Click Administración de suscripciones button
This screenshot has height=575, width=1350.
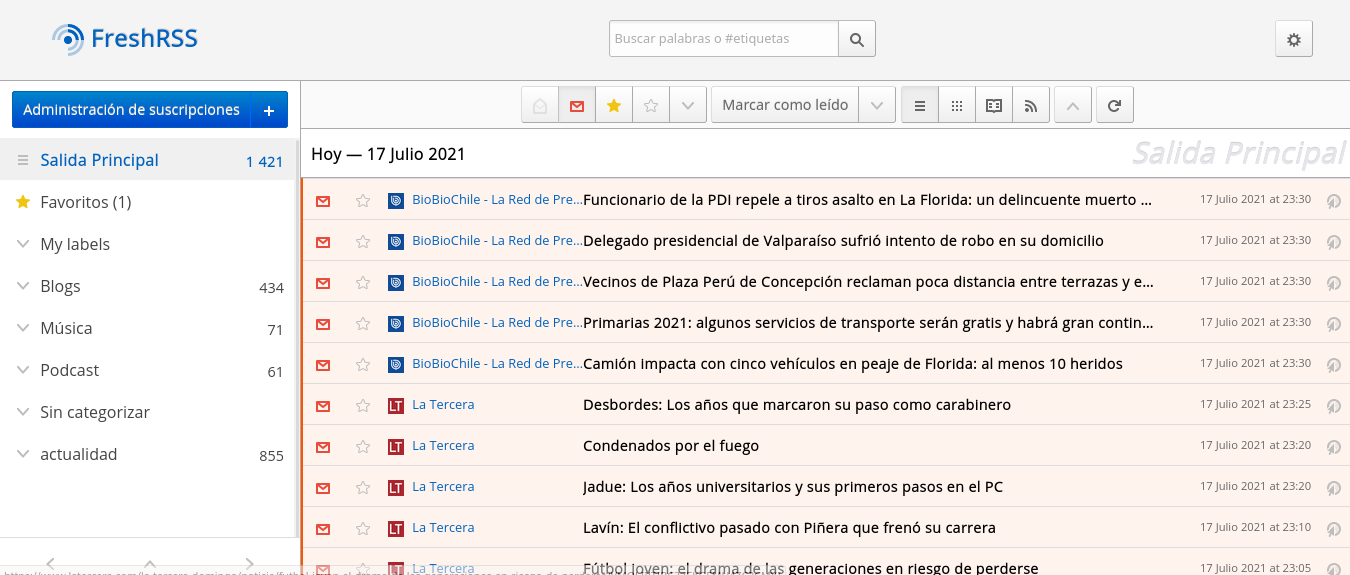[x=131, y=110]
